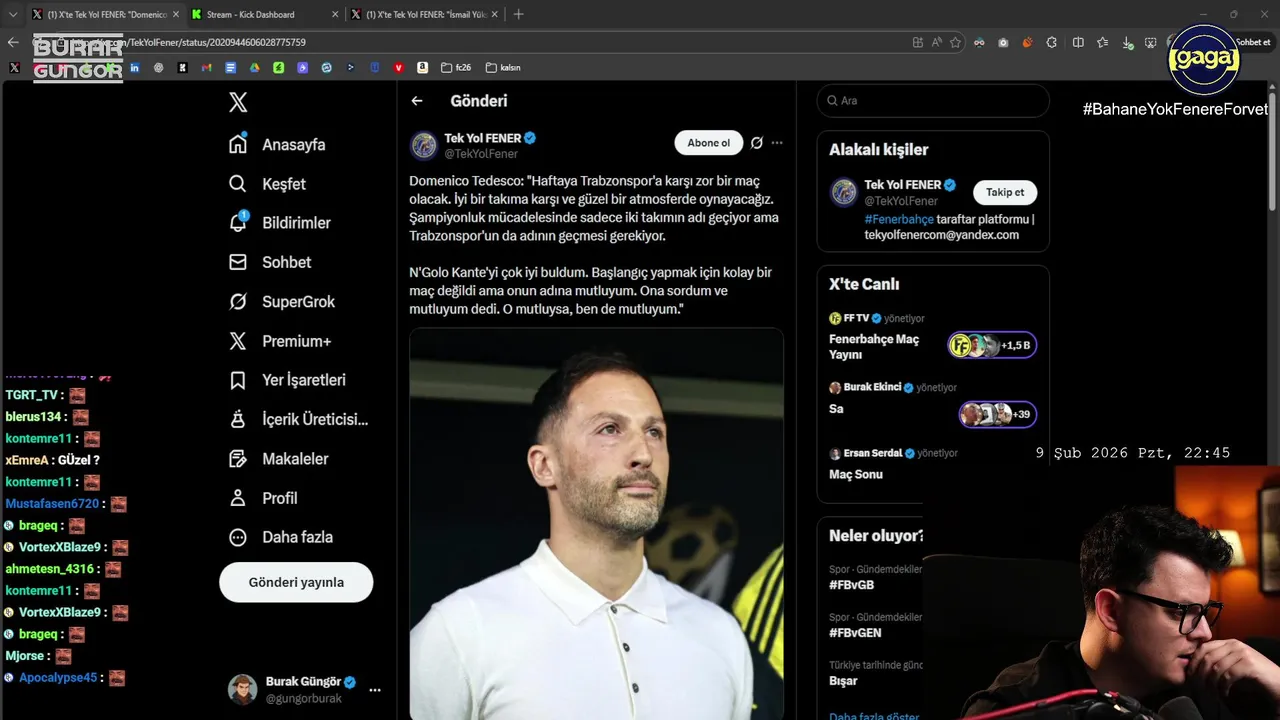Open a new browser tab

click(x=518, y=14)
